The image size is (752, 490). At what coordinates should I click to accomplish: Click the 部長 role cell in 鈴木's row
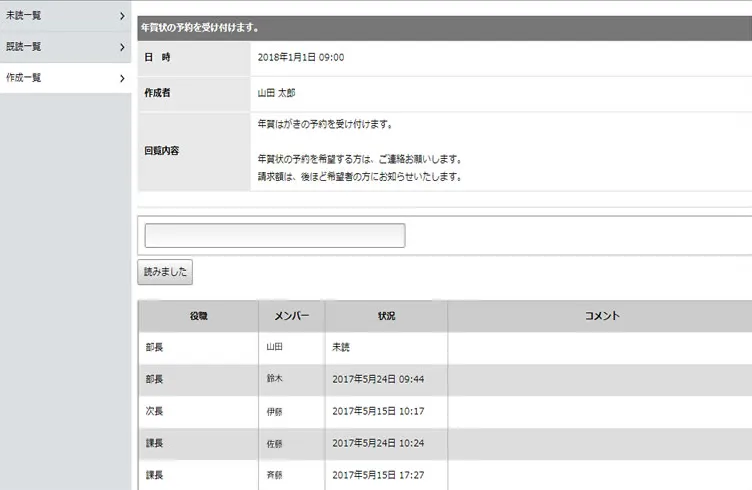point(198,379)
